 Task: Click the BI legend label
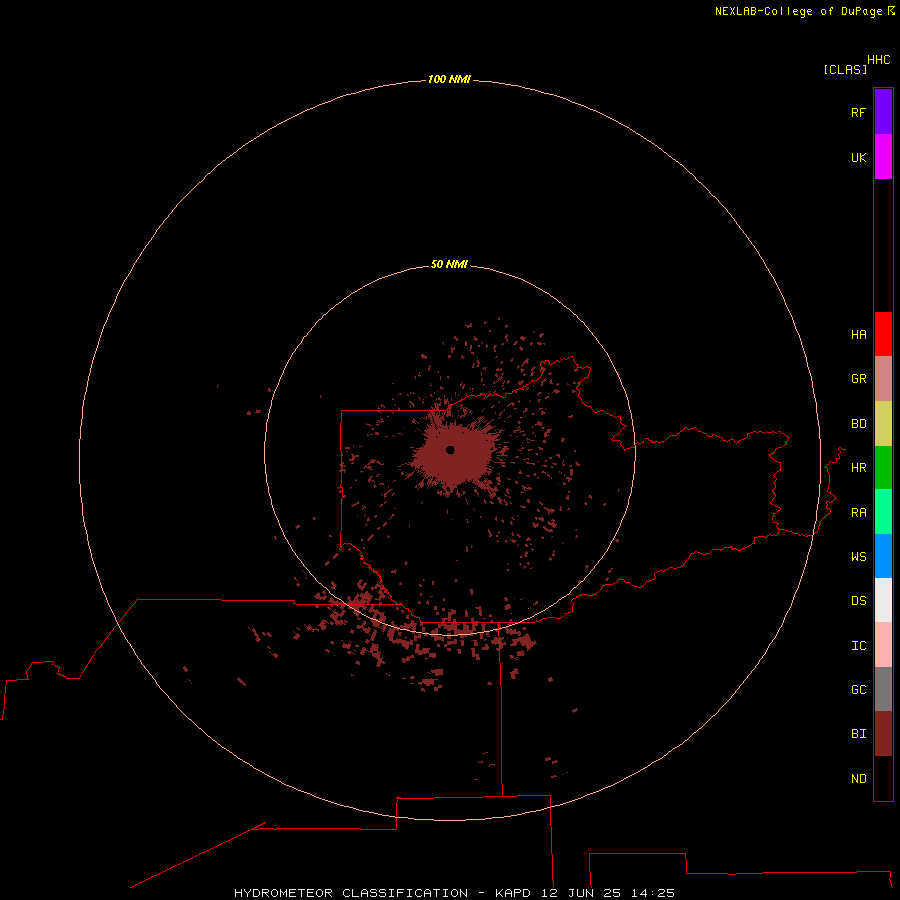858,734
